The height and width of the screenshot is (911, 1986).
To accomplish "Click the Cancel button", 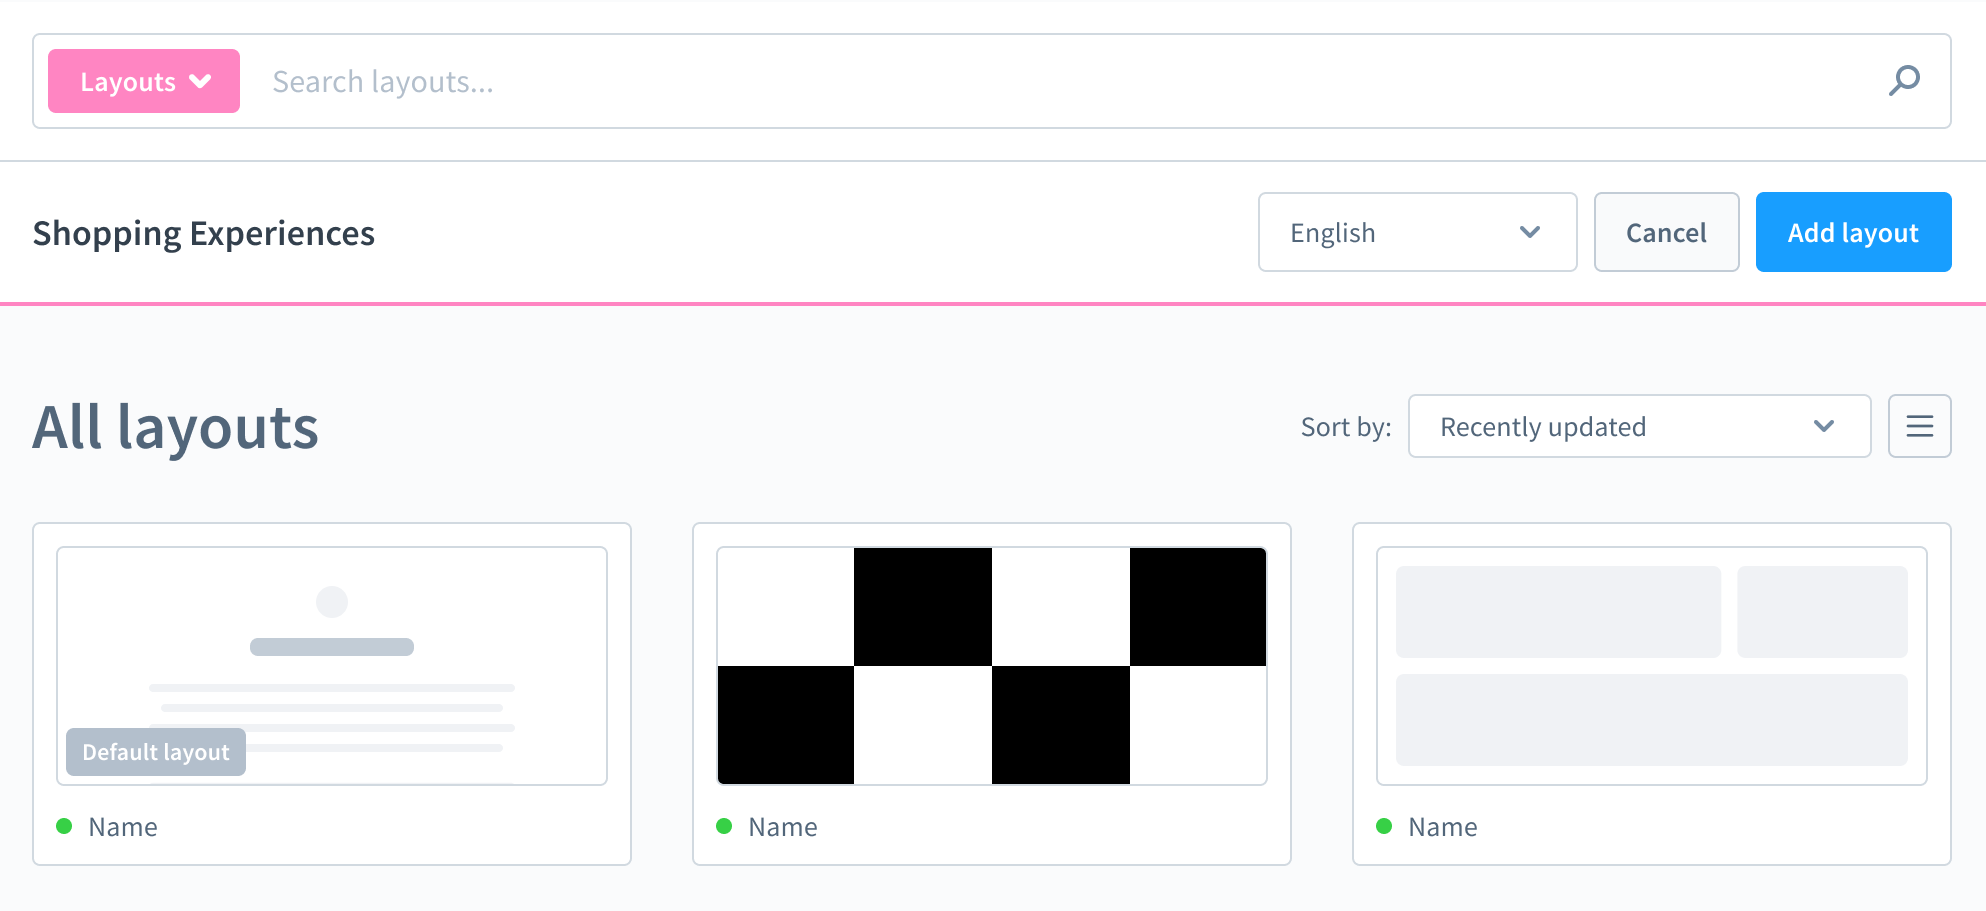I will tap(1666, 232).
